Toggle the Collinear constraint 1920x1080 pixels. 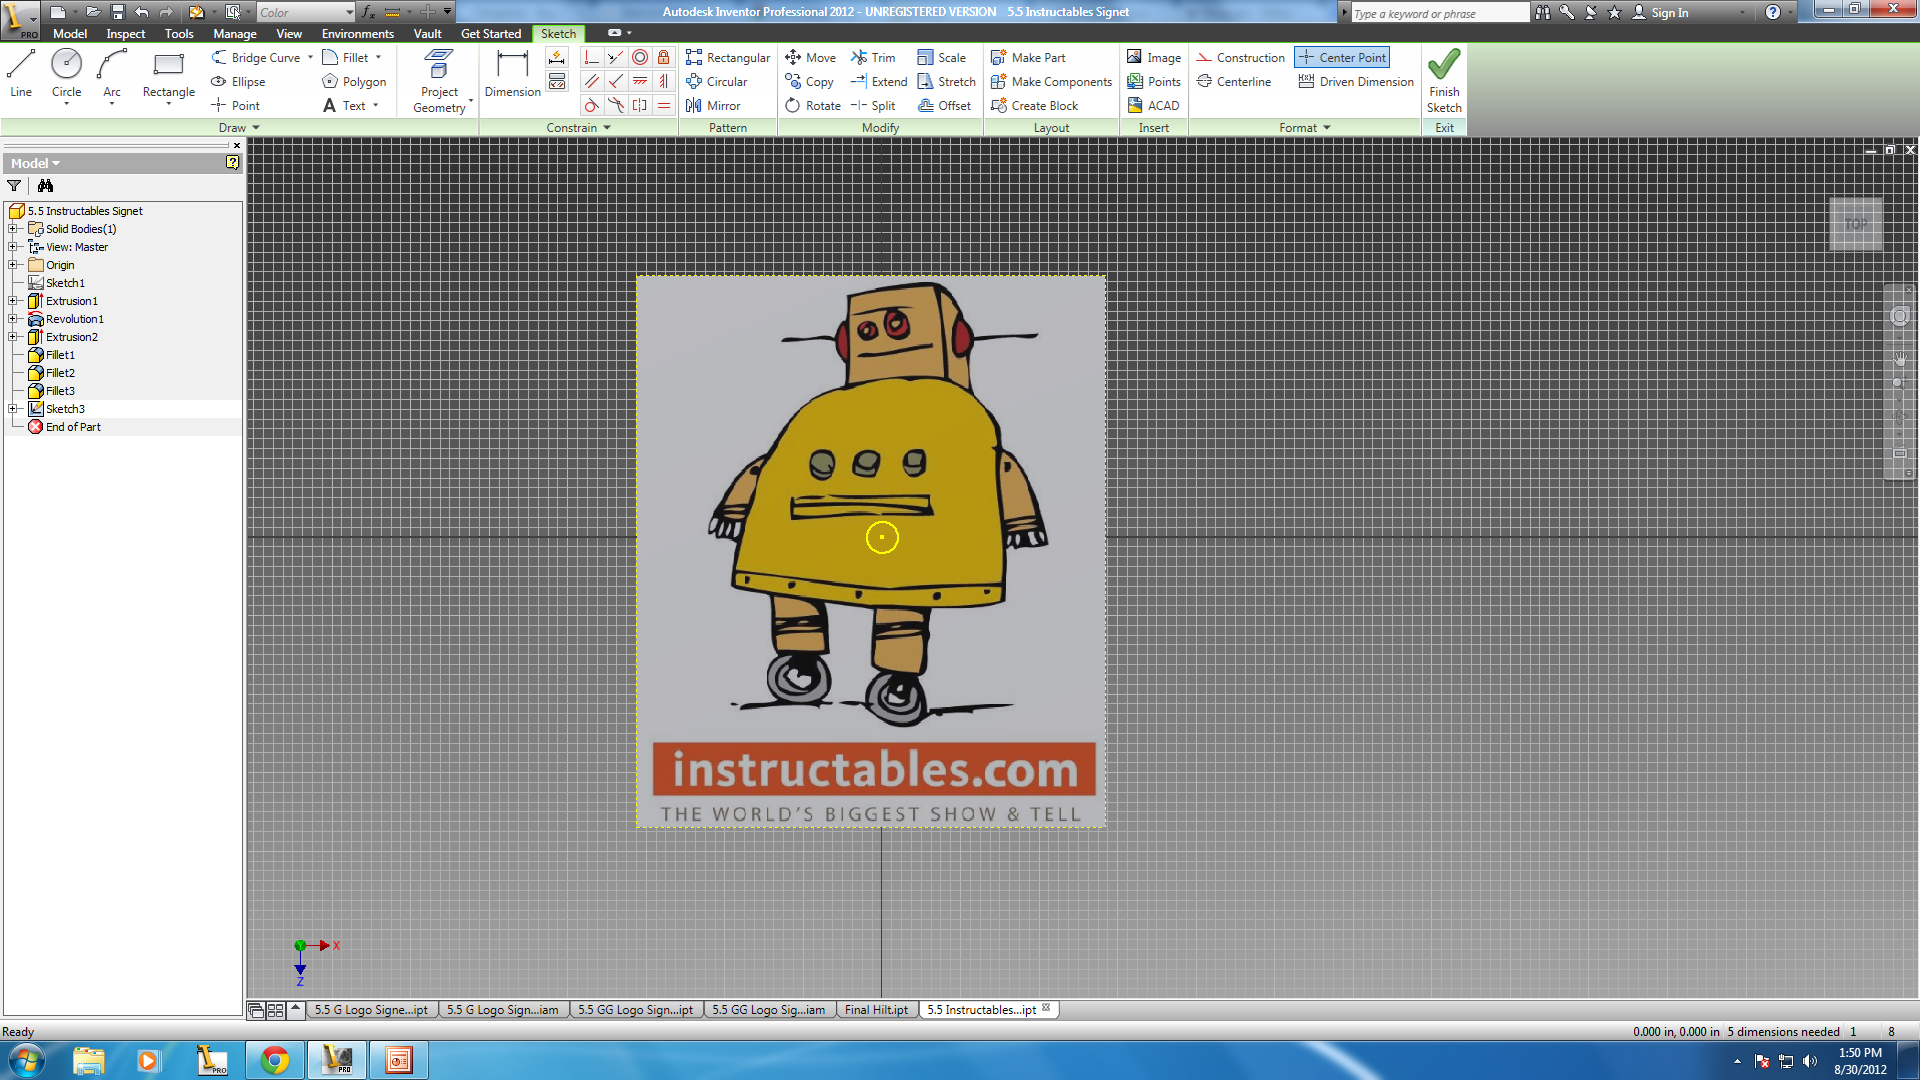tap(616, 58)
